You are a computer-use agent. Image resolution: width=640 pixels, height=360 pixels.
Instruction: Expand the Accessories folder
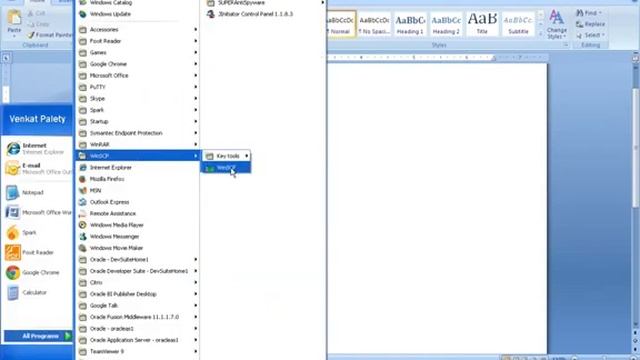[x=138, y=29]
